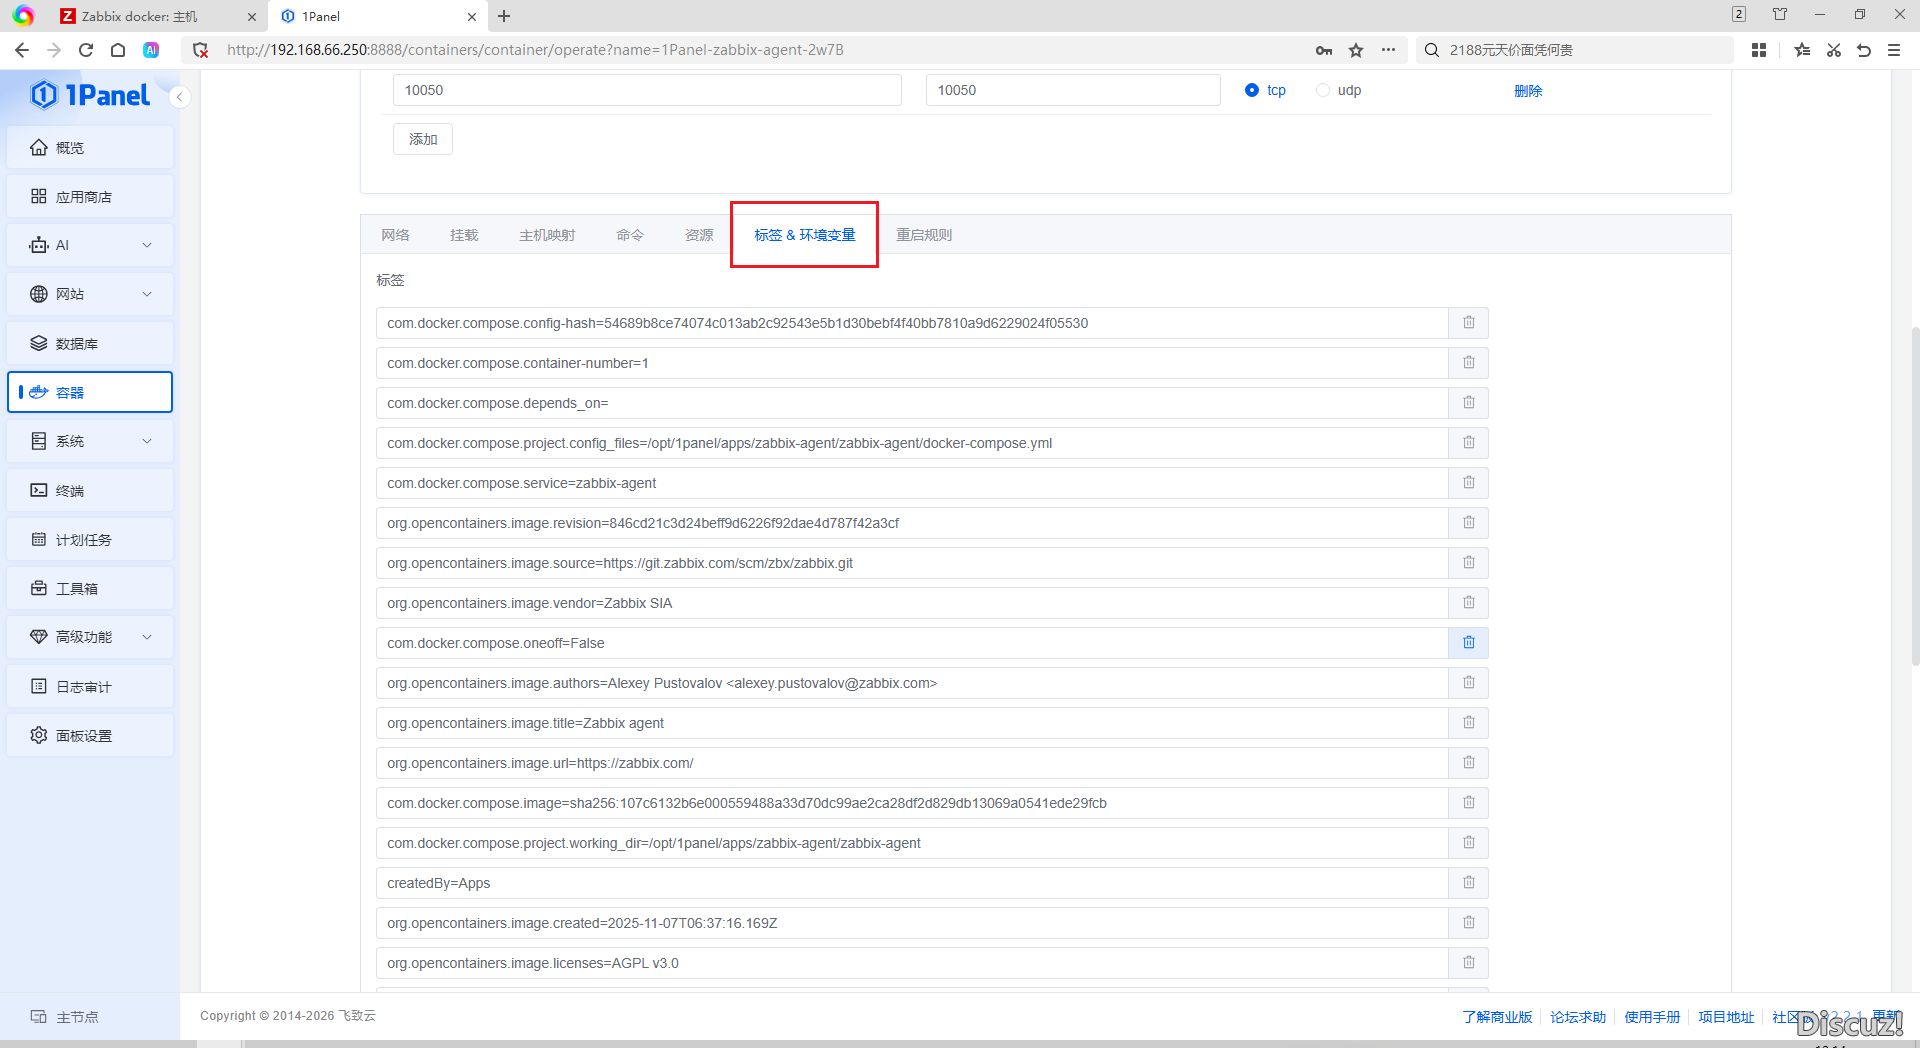Switch to the 网络 tab
Viewport: 1920px width, 1048px height.
pos(395,235)
